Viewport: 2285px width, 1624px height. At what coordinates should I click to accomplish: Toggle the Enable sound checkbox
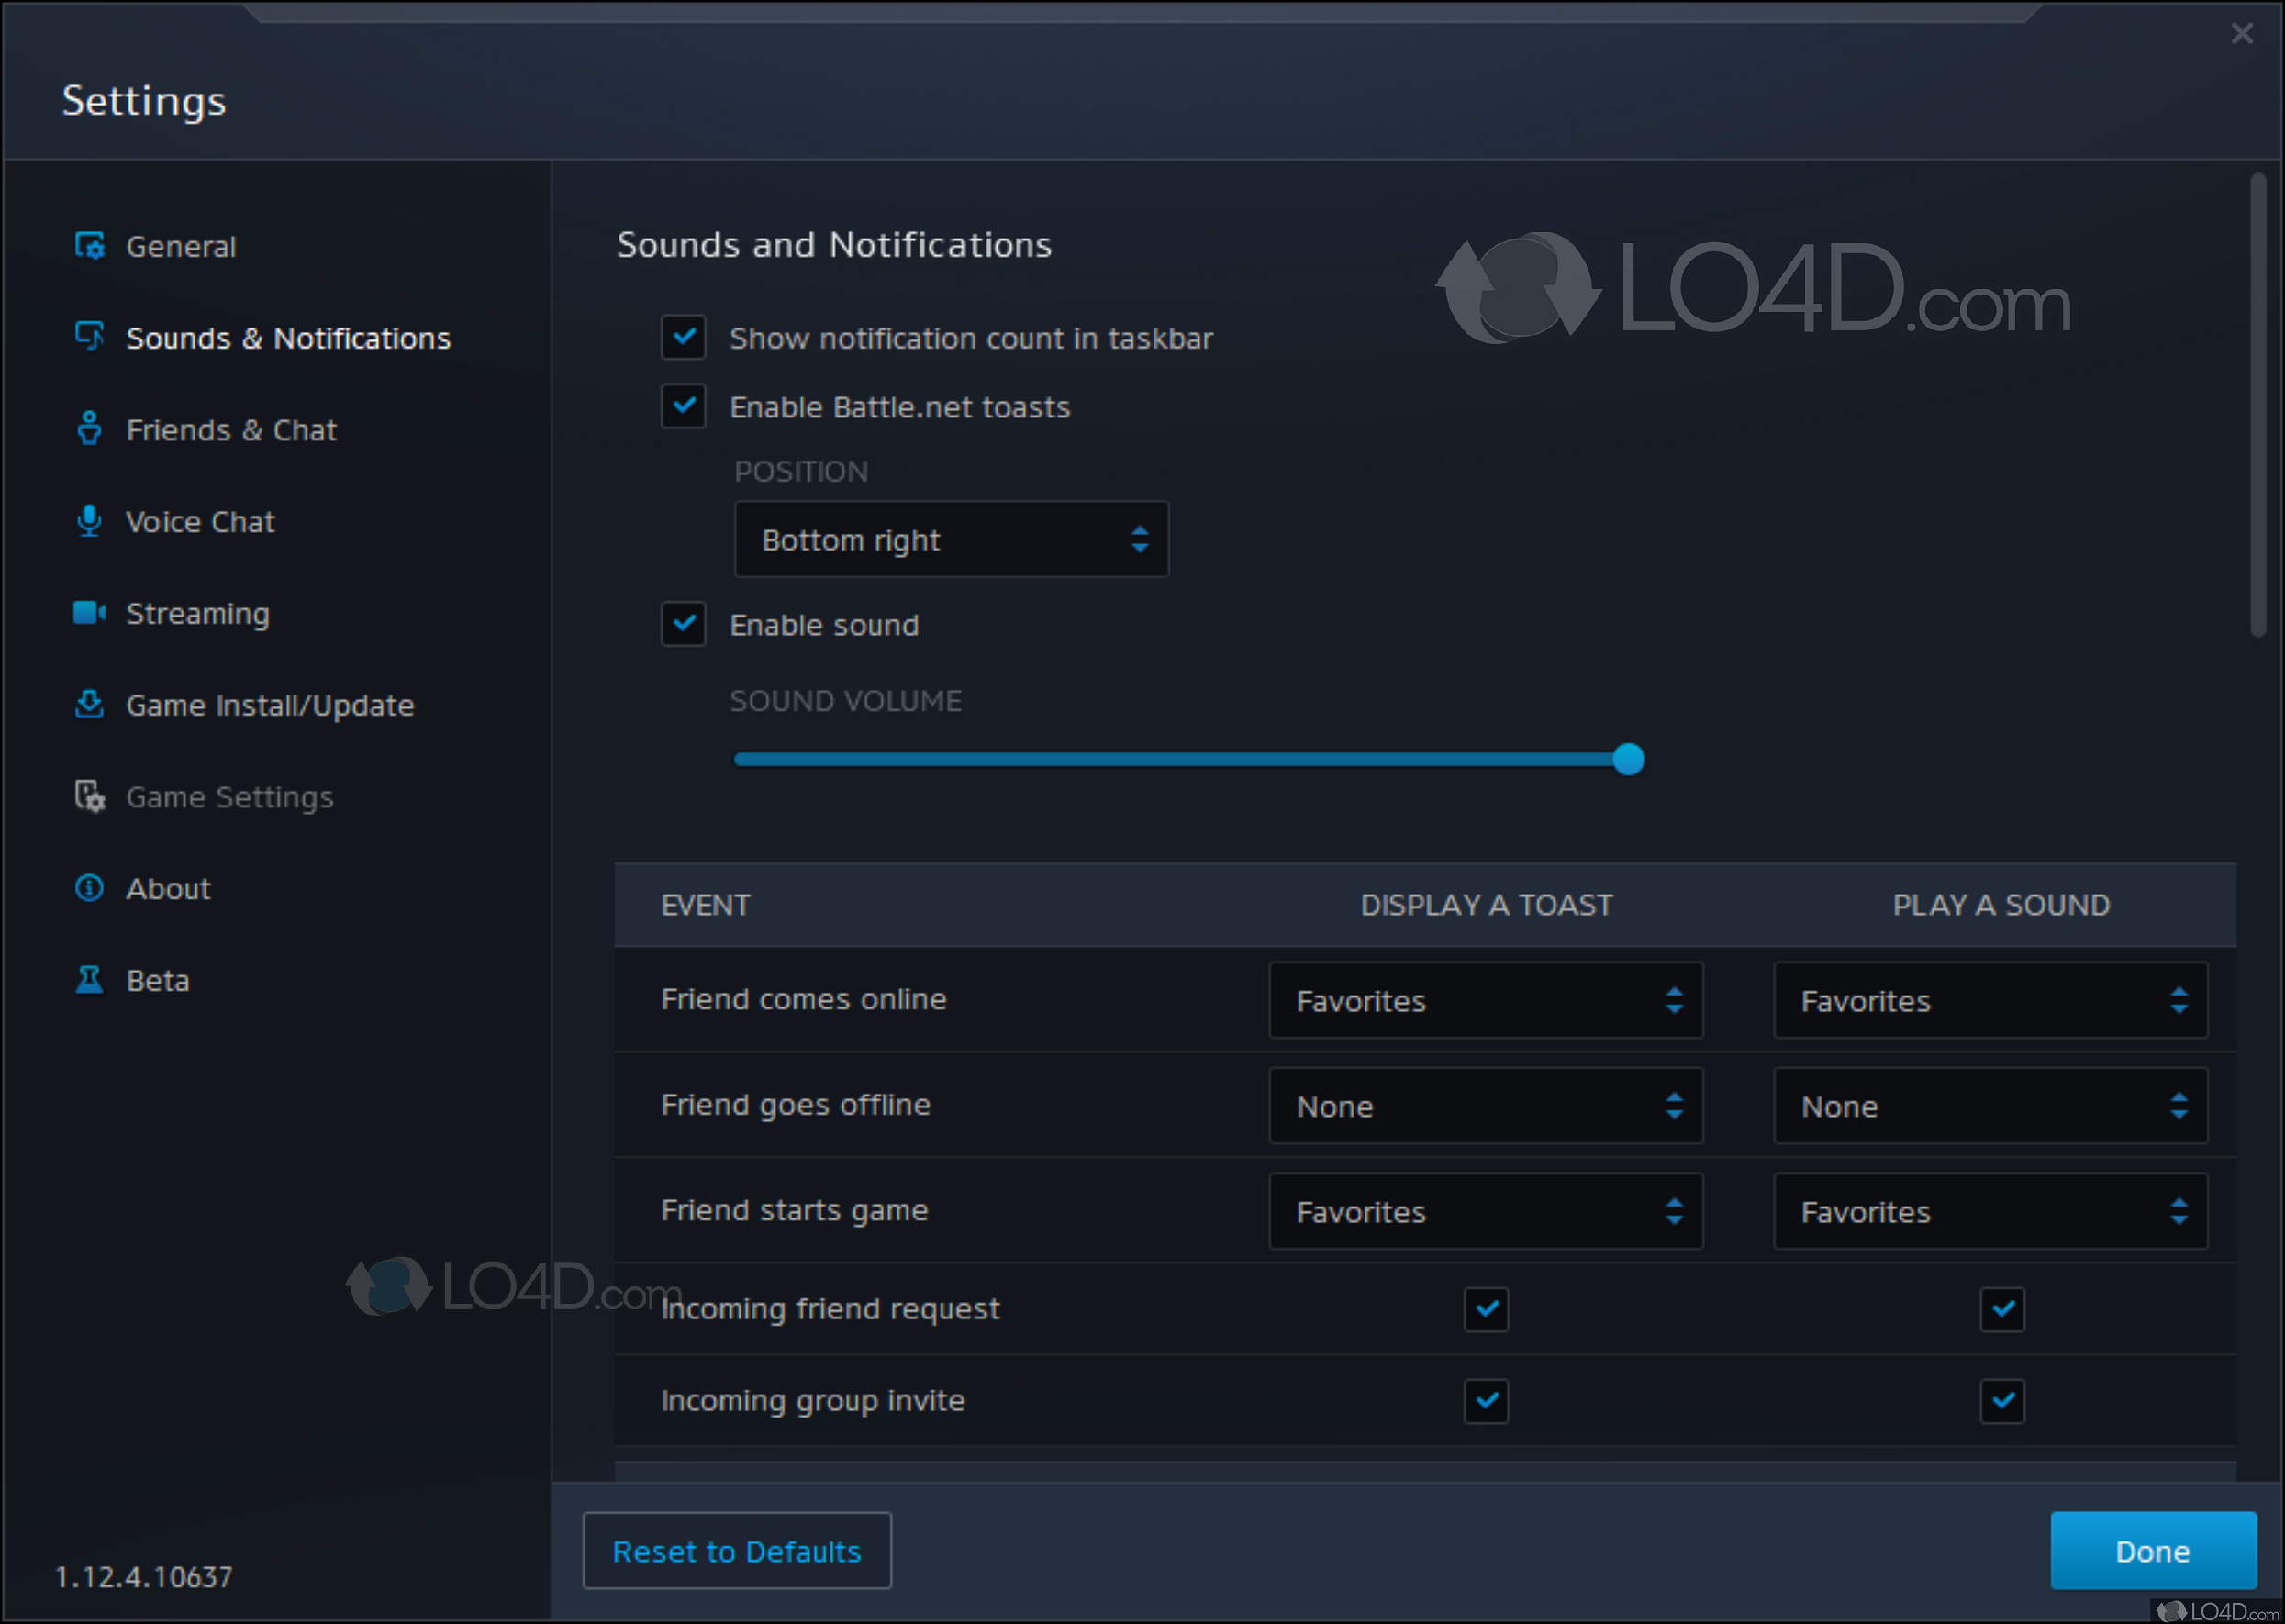pyautogui.click(x=683, y=624)
